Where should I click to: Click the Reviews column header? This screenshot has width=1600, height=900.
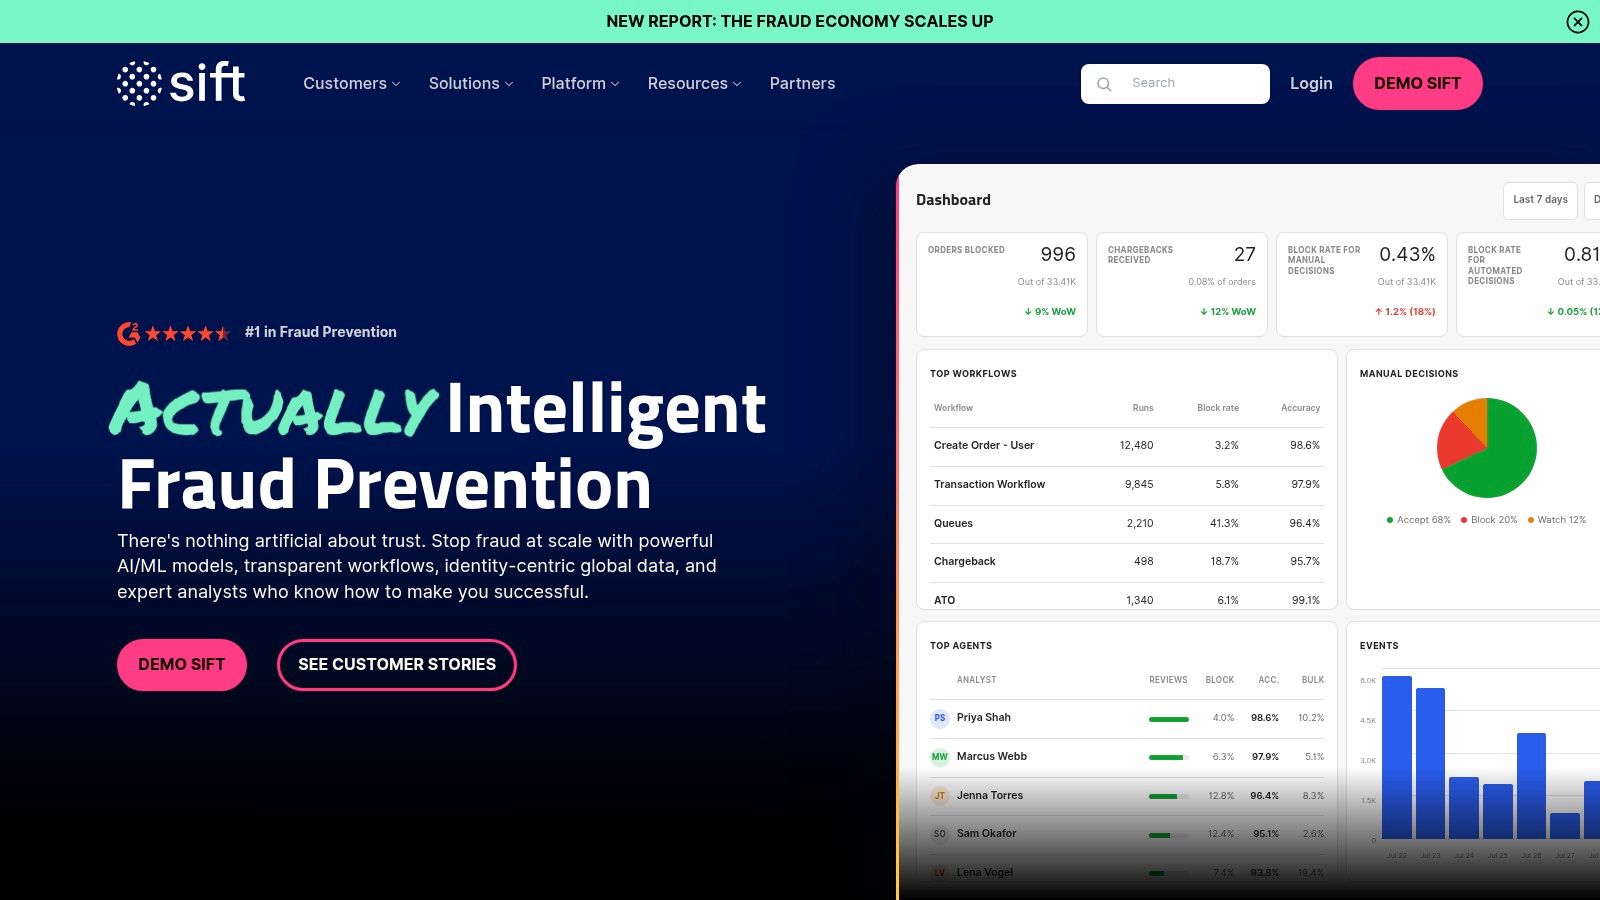pos(1168,680)
